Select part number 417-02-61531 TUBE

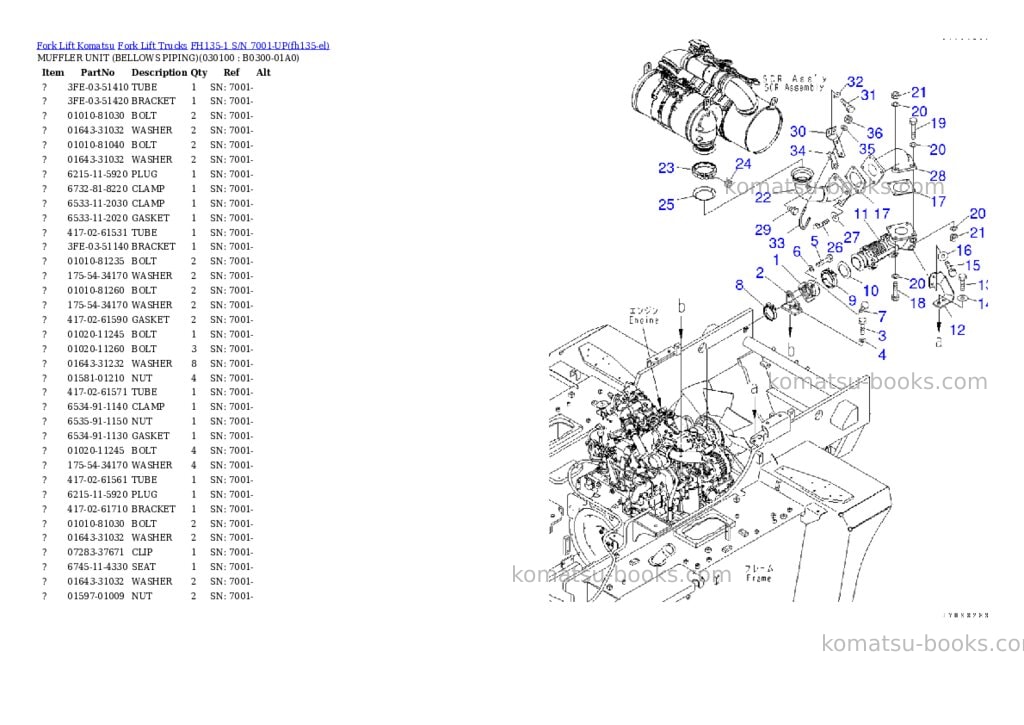point(112,233)
